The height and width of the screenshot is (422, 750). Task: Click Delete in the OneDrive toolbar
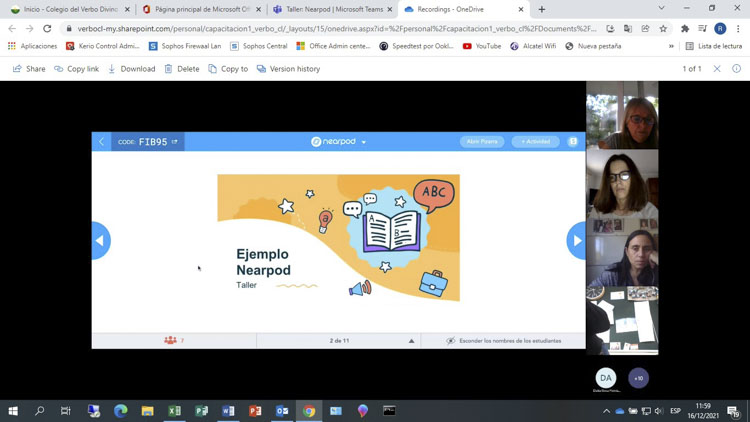182,69
